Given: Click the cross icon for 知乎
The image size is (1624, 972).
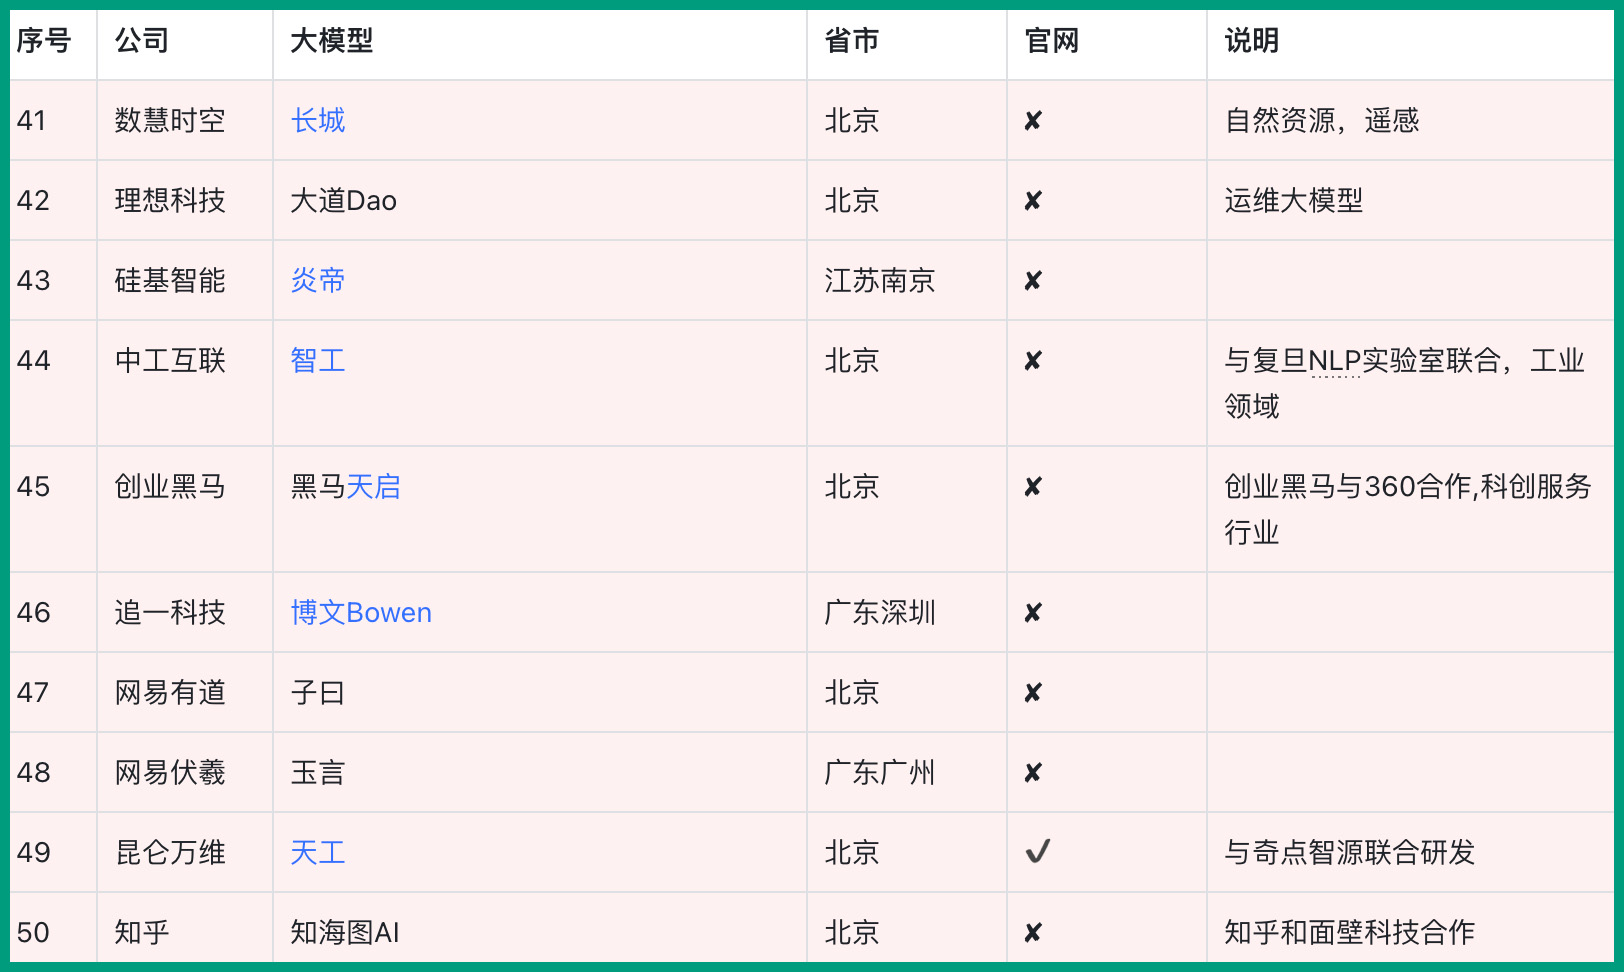Looking at the screenshot, I should click(1033, 933).
